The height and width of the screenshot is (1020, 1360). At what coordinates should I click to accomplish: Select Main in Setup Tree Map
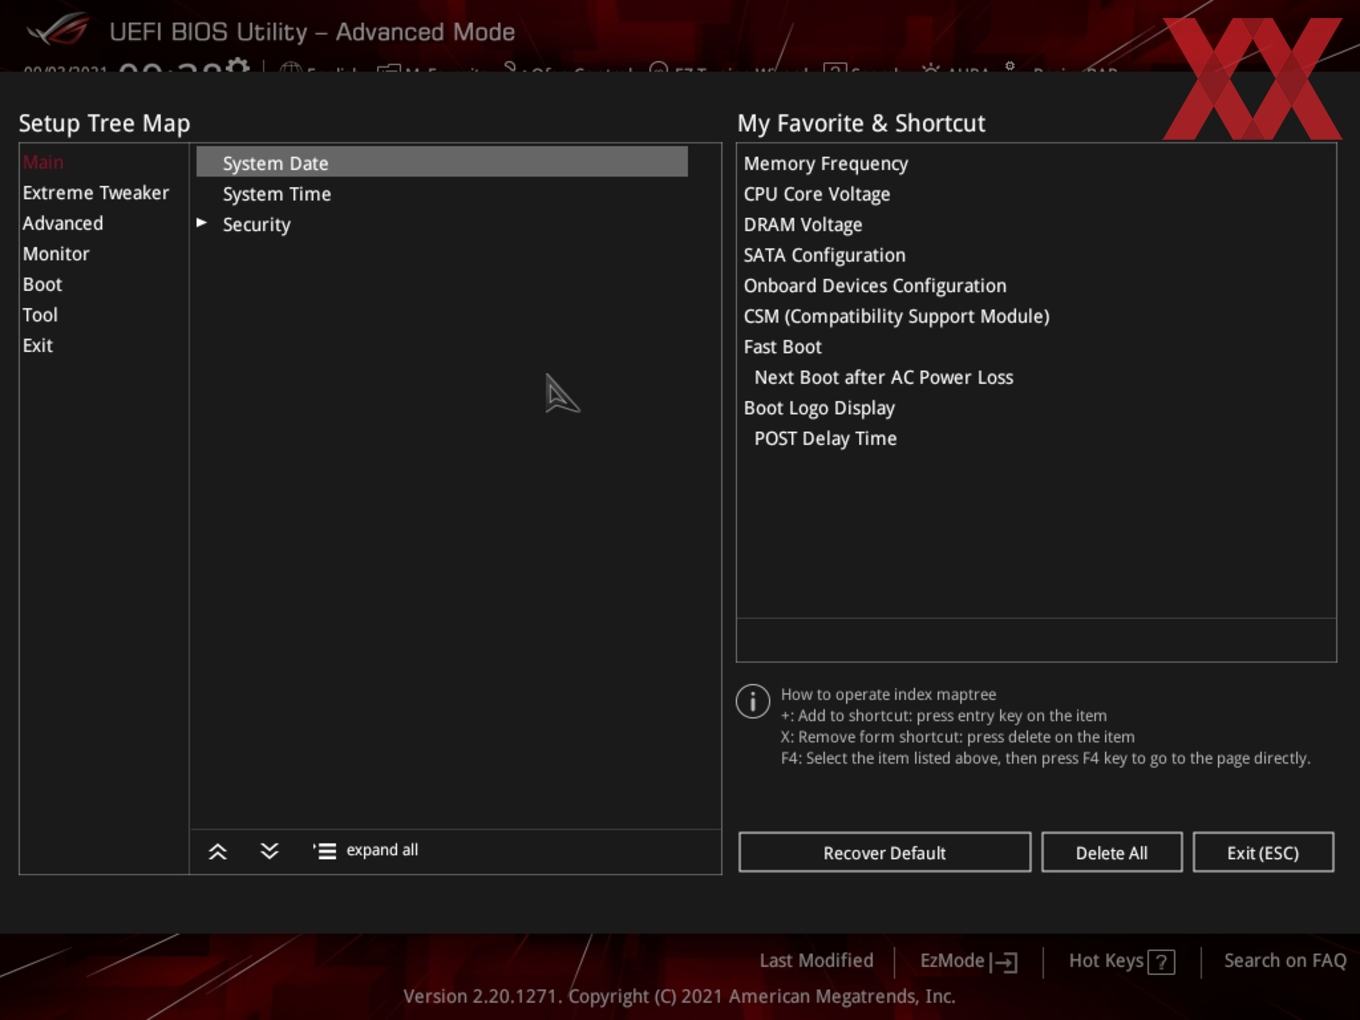[43, 162]
